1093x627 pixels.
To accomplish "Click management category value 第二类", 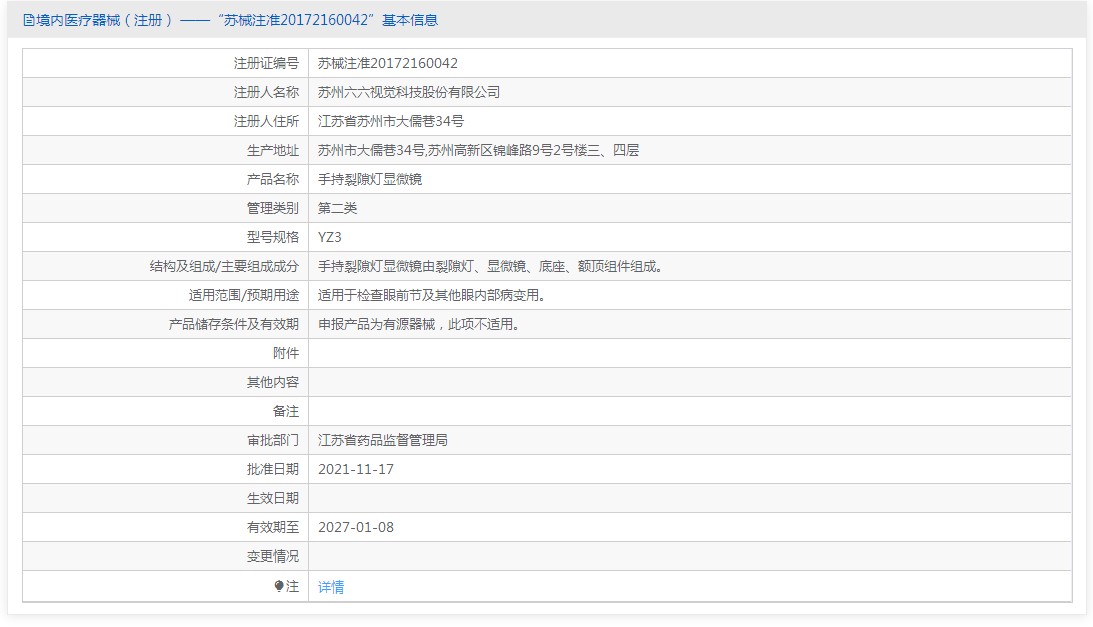I will pyautogui.click(x=337, y=209).
